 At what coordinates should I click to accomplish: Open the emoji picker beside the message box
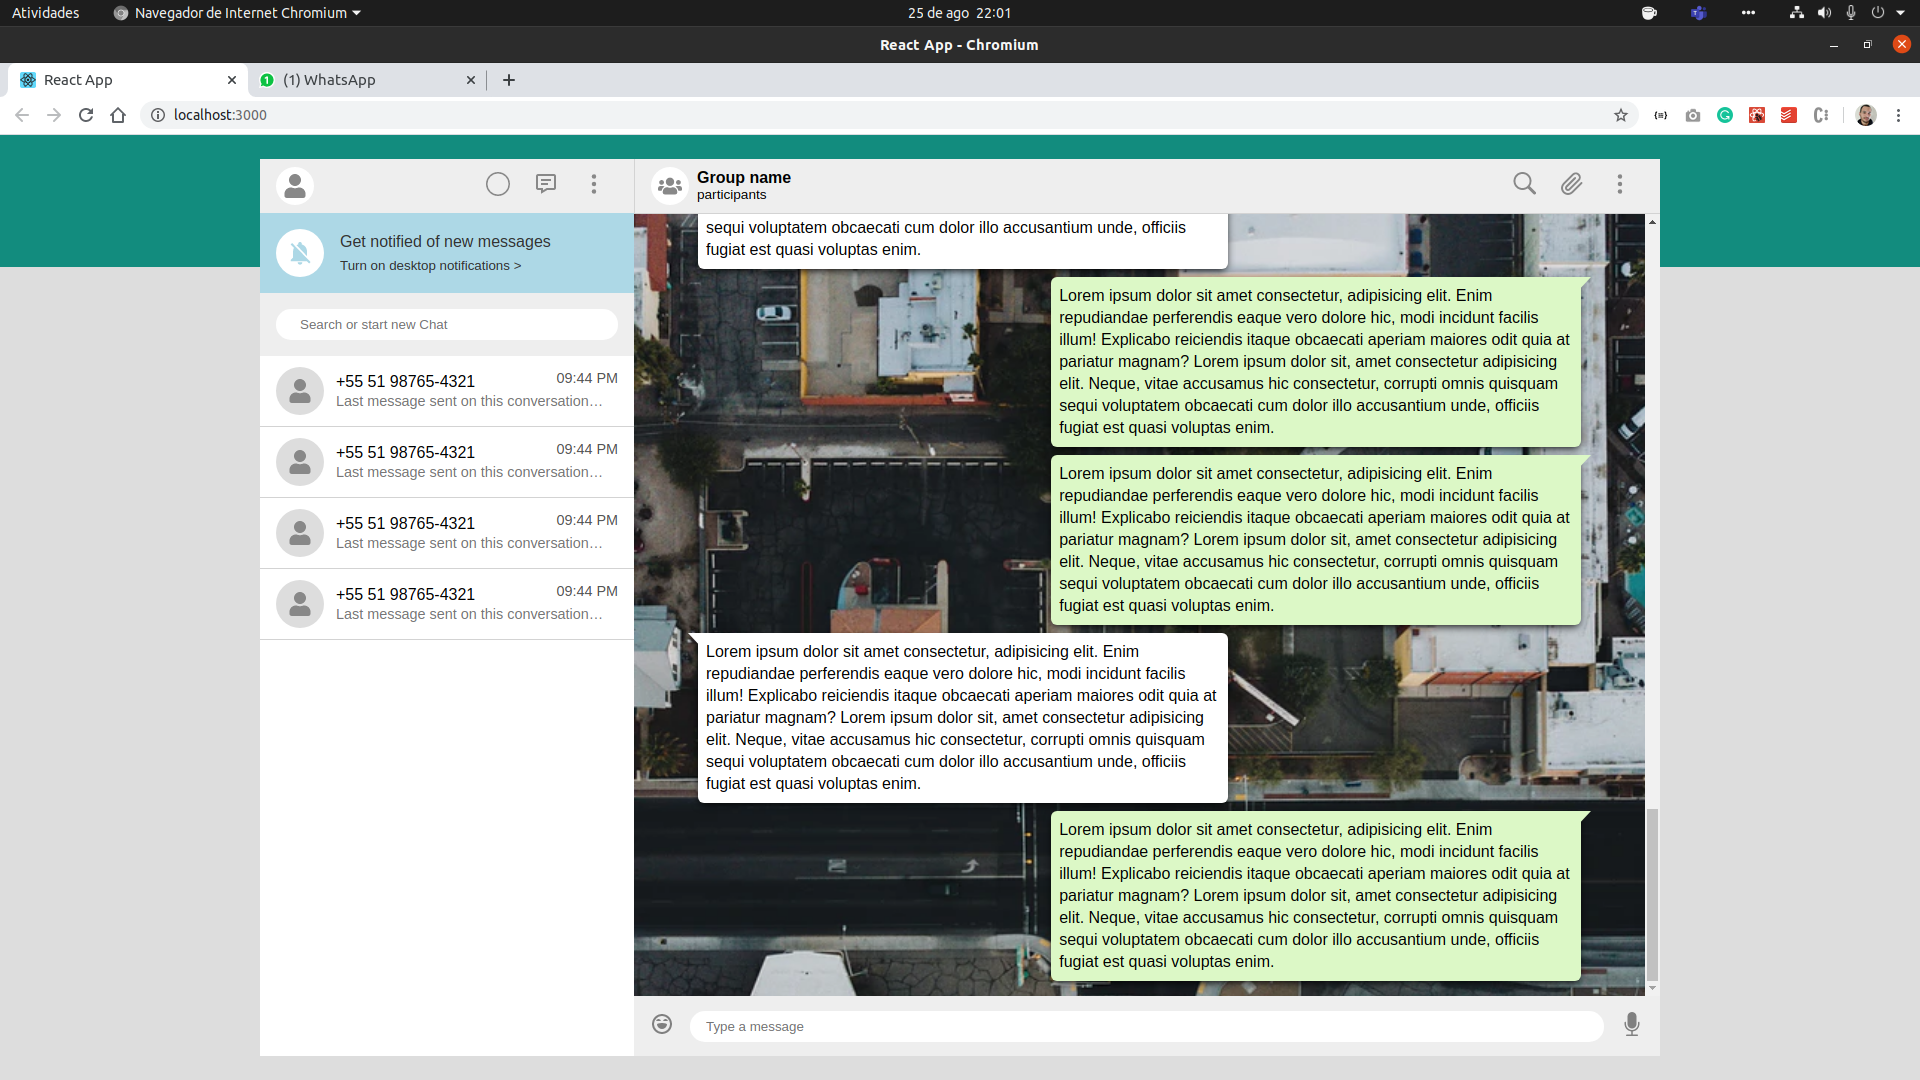661,1024
